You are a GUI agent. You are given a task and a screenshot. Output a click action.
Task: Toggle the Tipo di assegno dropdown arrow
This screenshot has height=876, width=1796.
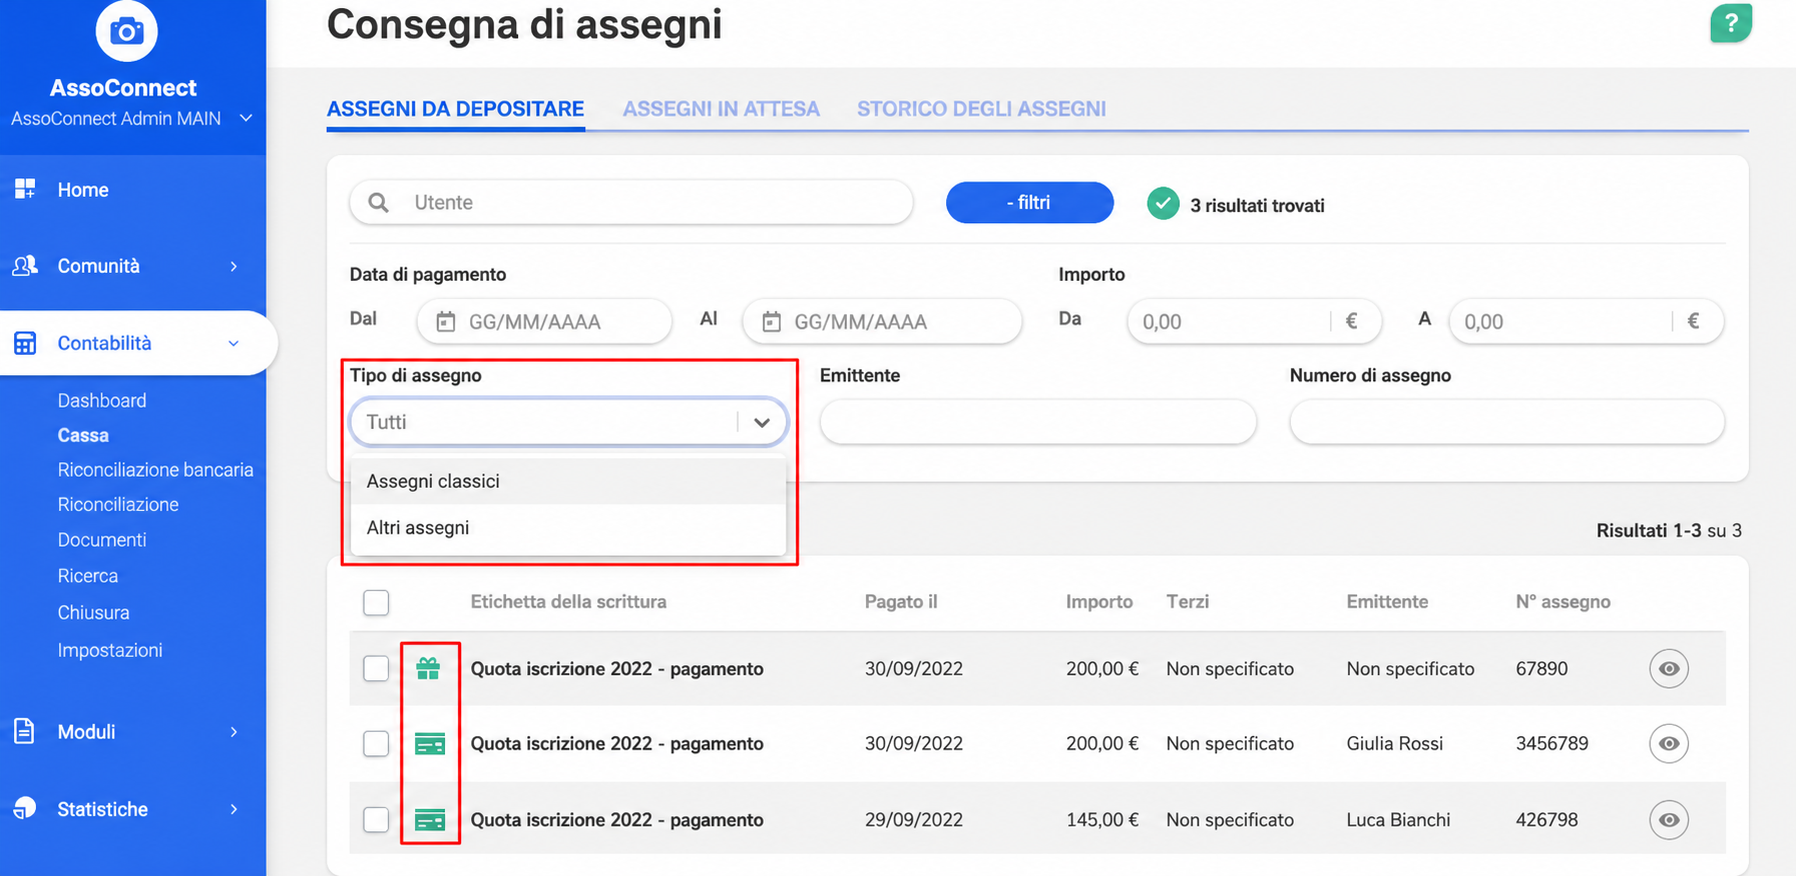click(x=762, y=422)
